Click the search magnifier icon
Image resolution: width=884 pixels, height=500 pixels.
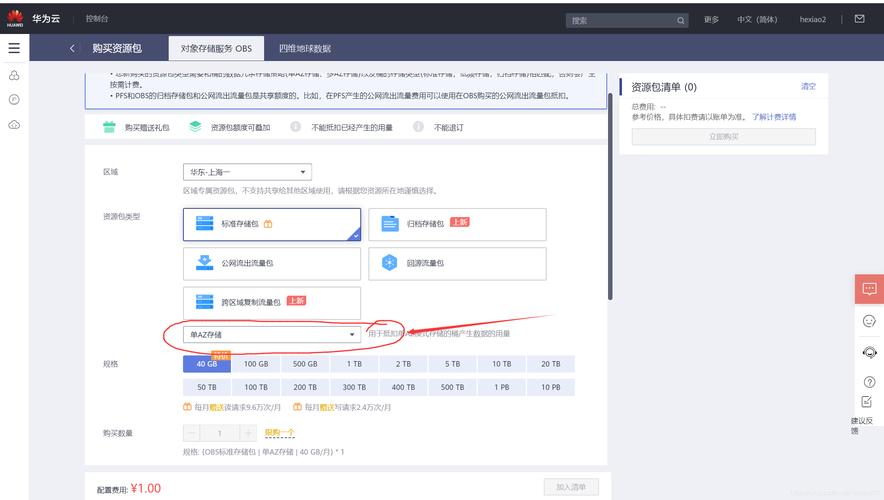pos(680,21)
